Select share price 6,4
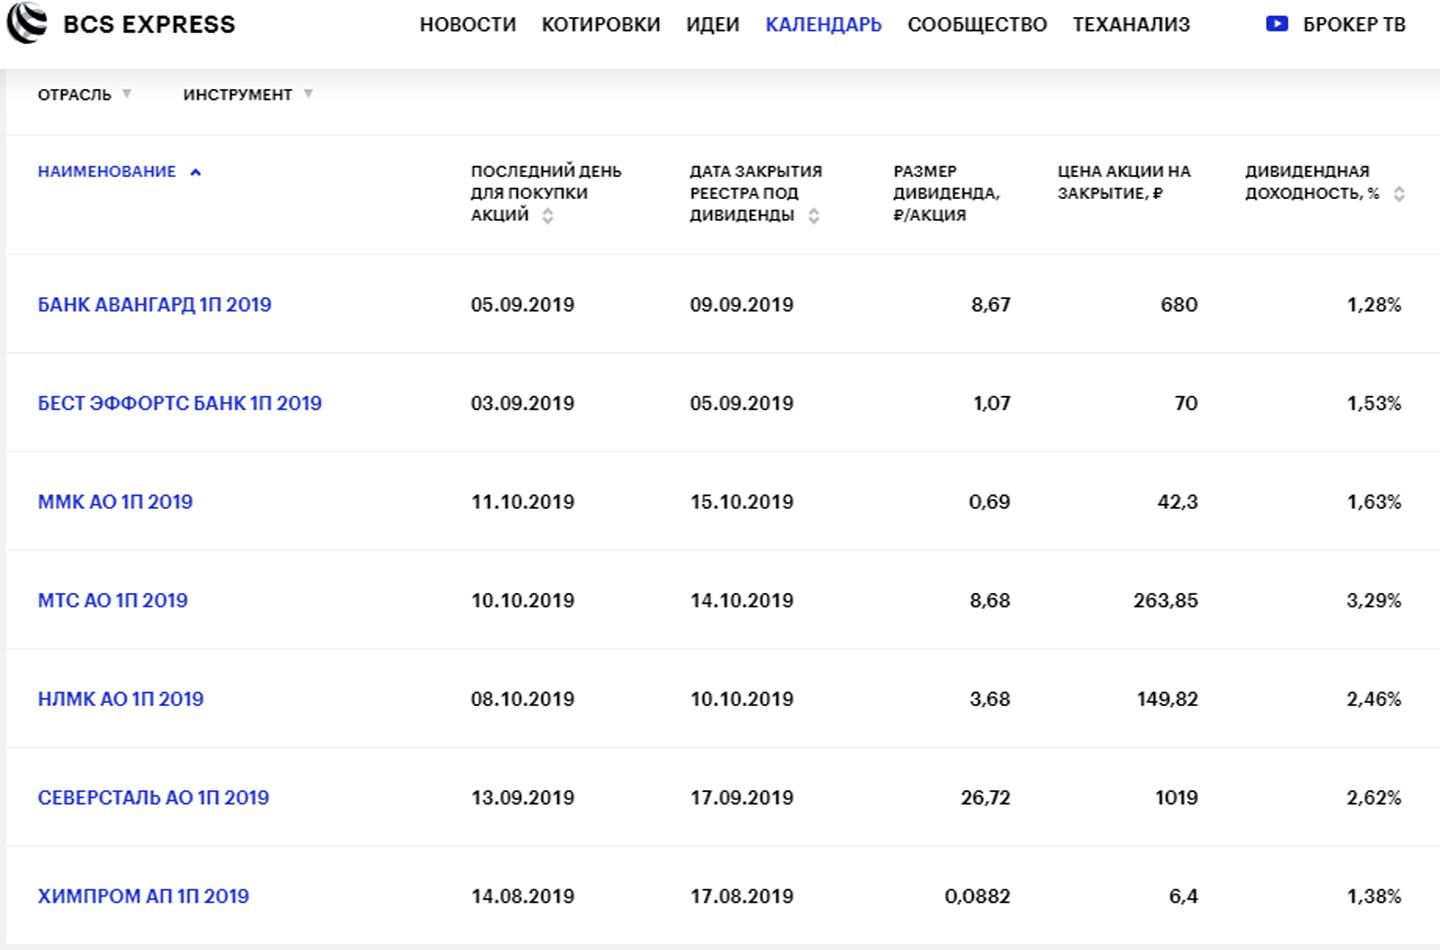 pyautogui.click(x=1184, y=896)
